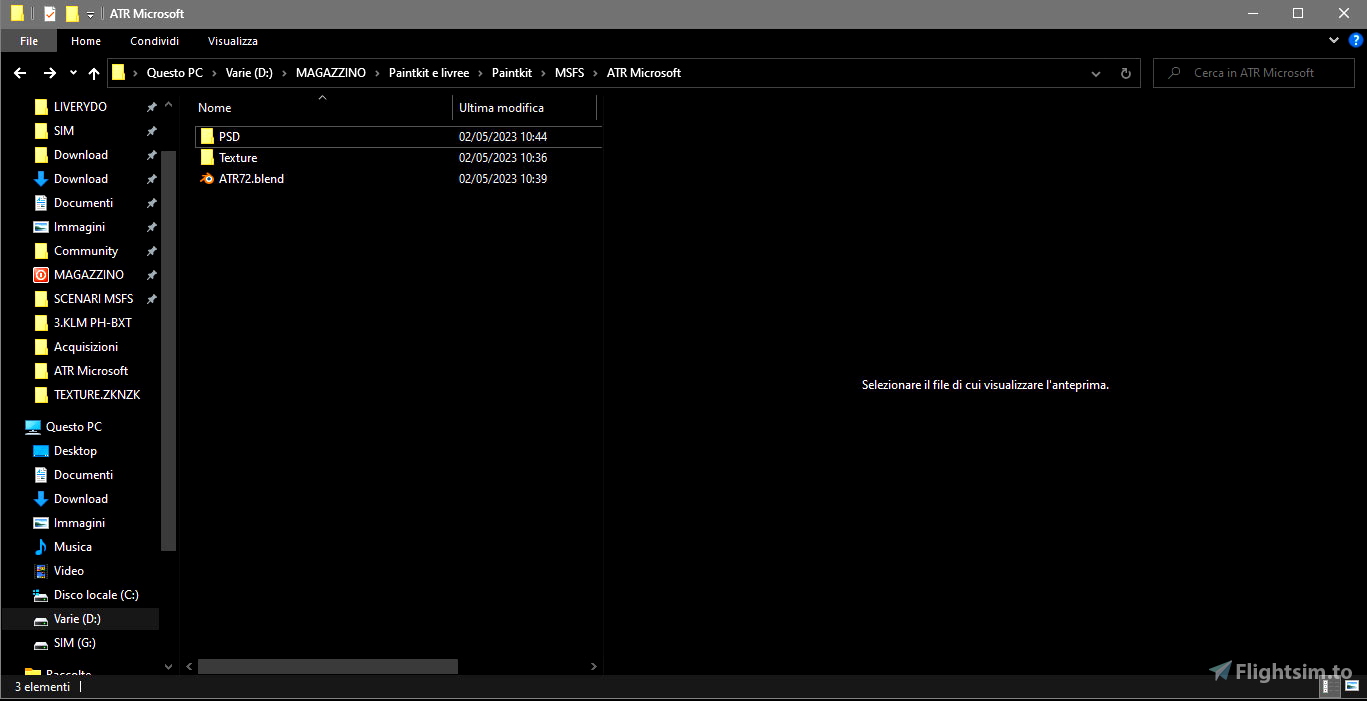Image resolution: width=1367 pixels, height=701 pixels.
Task: Select Immagini under Questo PC
Action: pyautogui.click(x=79, y=523)
